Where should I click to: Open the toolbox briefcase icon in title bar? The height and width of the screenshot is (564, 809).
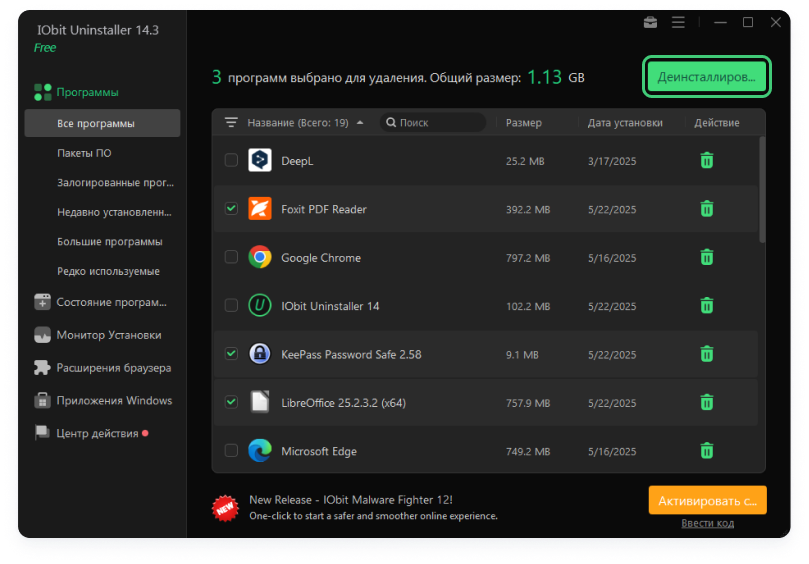(x=650, y=23)
